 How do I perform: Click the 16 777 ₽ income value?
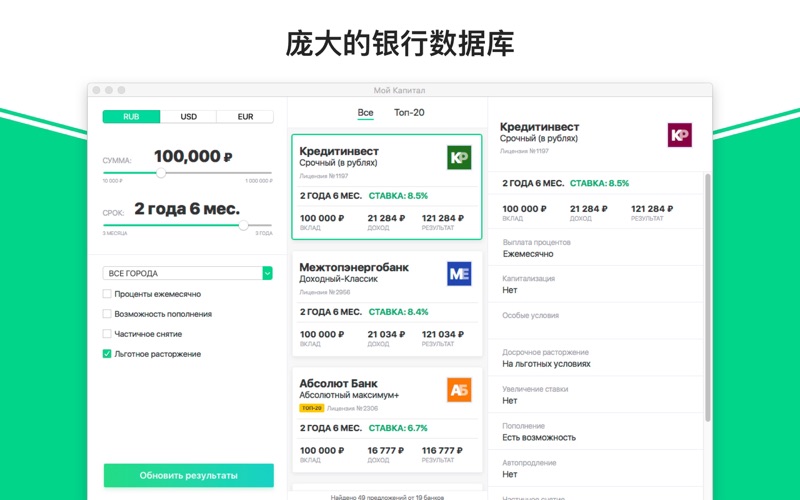tap(386, 451)
